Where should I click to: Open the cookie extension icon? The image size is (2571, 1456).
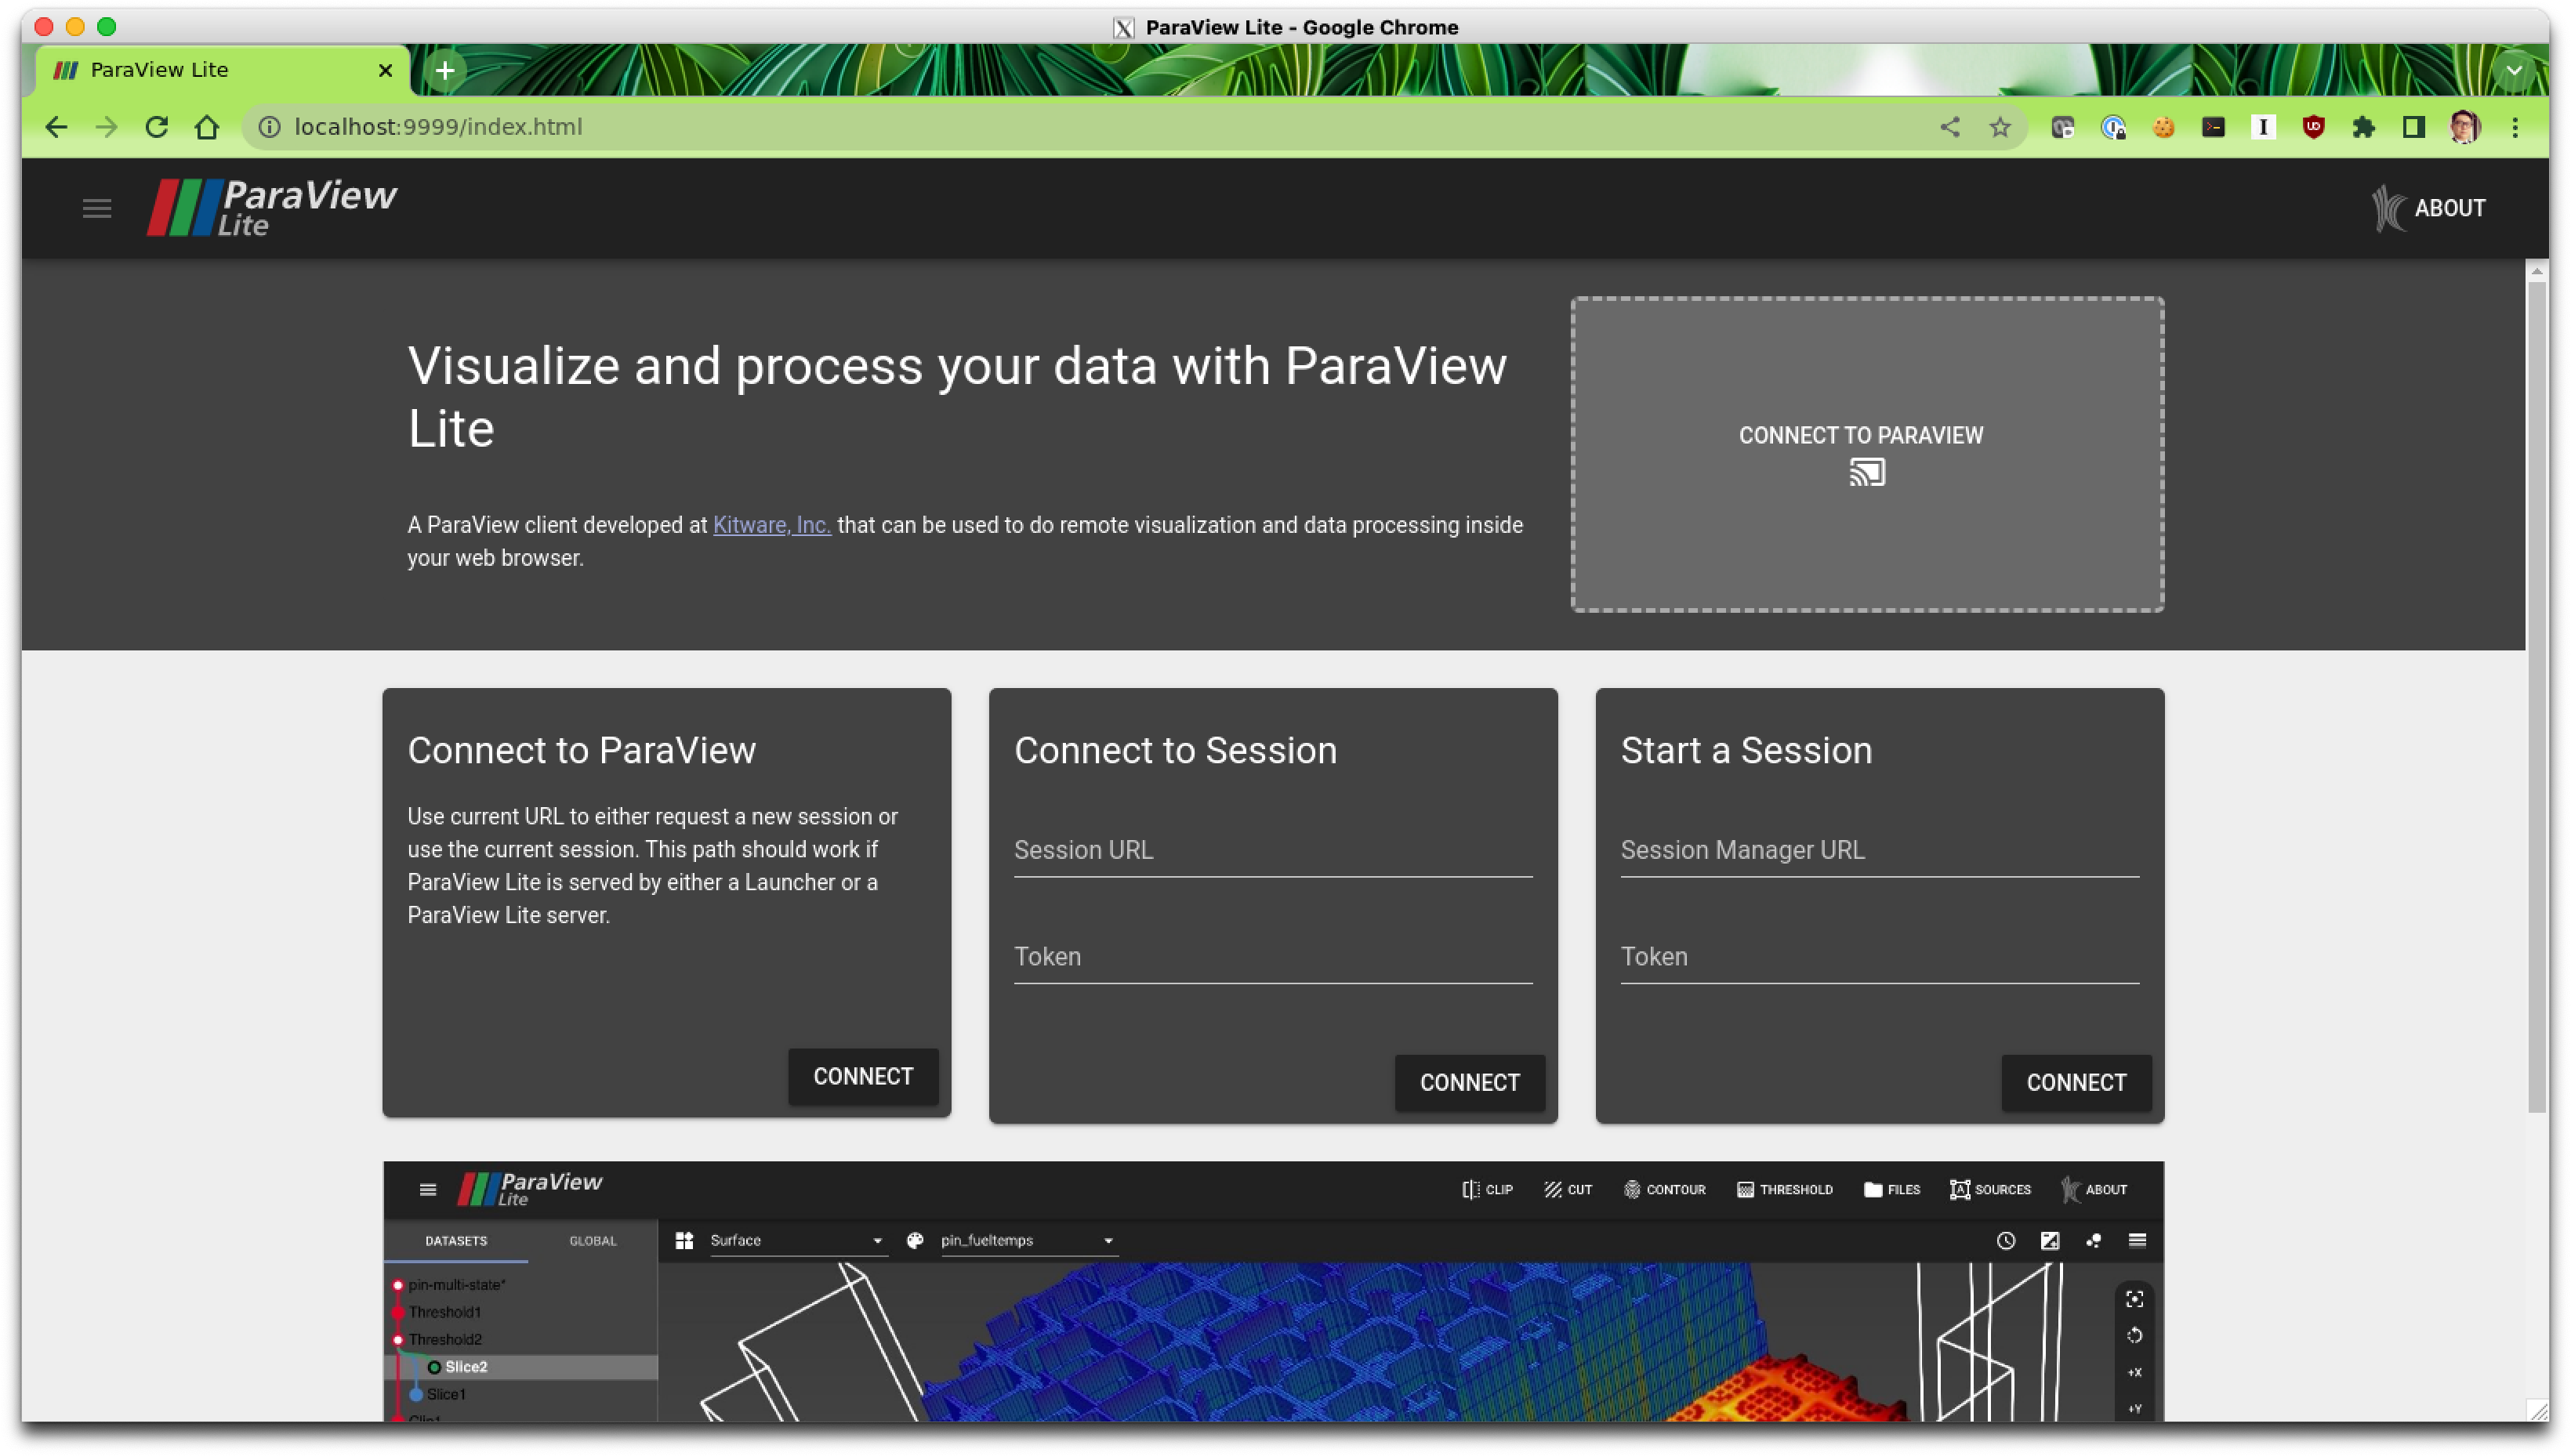coord(2163,127)
